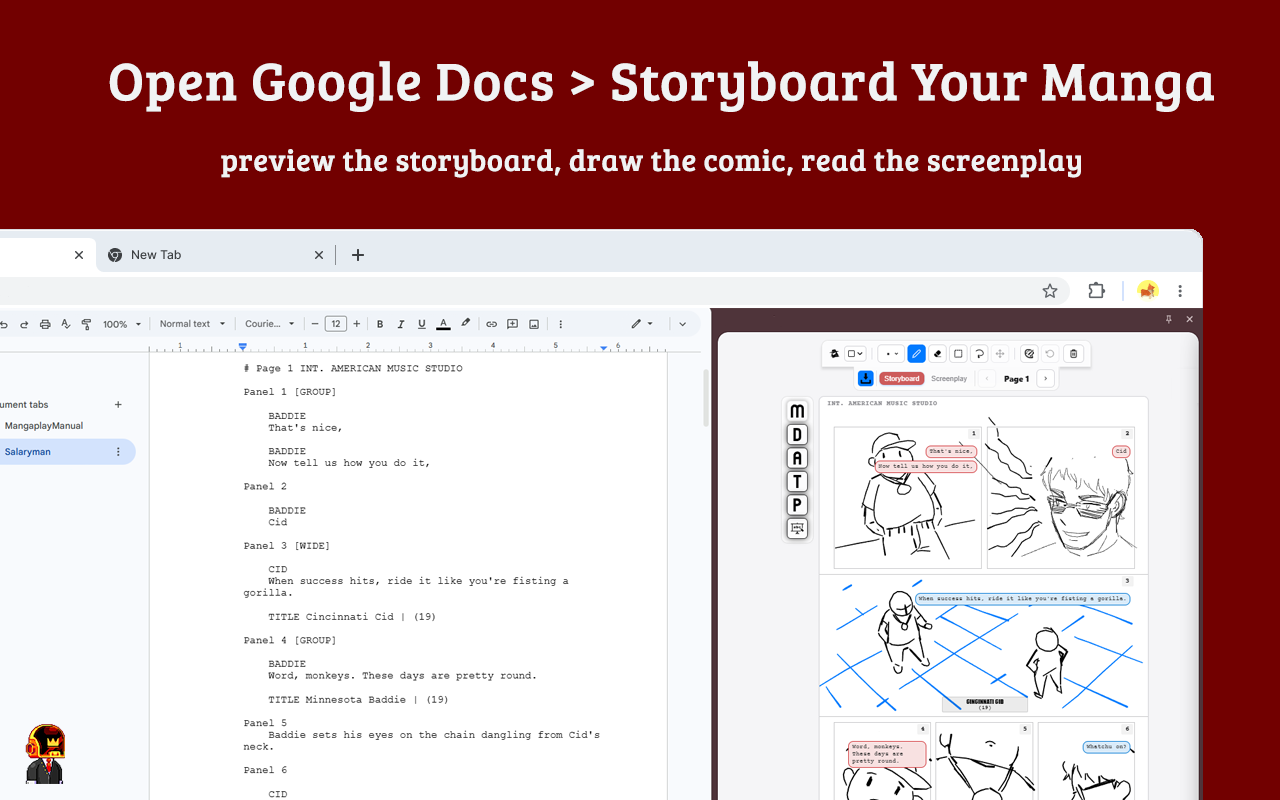This screenshot has width=1280, height=800.
Task: Click the font size field
Action: point(336,324)
